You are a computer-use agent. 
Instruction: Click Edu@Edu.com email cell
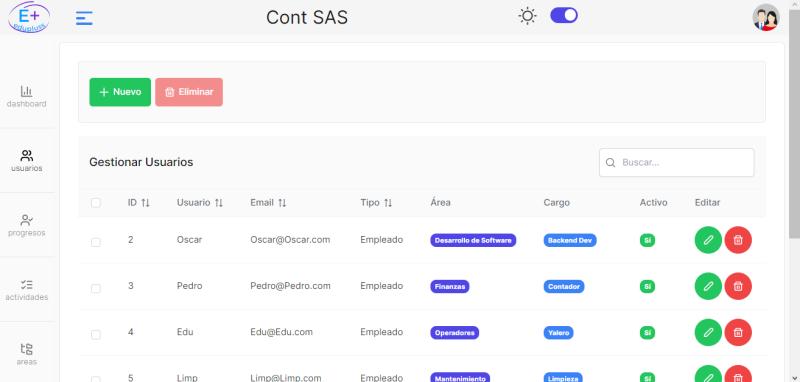(x=281, y=333)
